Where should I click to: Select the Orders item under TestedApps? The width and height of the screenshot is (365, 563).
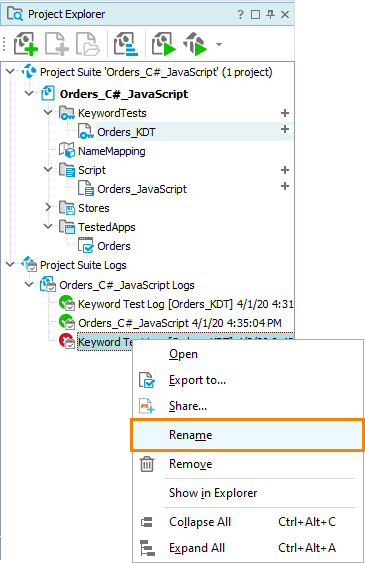(x=114, y=246)
